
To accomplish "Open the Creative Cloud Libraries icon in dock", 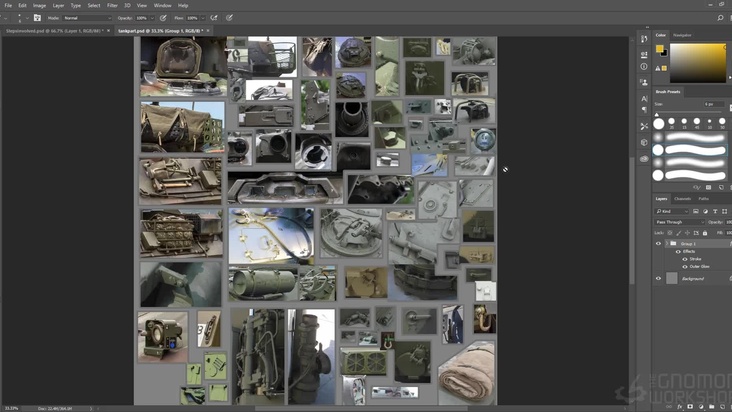I will 644,159.
